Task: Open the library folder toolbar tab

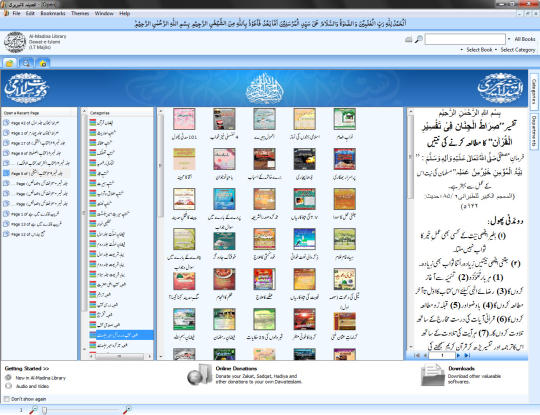Action: [x=10, y=63]
